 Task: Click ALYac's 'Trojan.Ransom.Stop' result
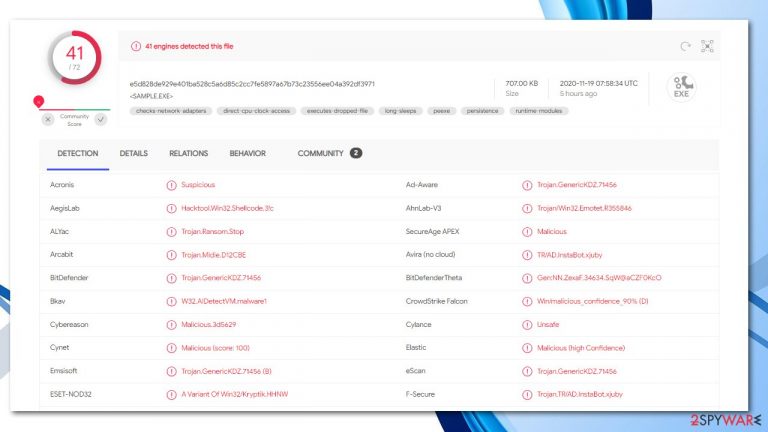click(213, 231)
